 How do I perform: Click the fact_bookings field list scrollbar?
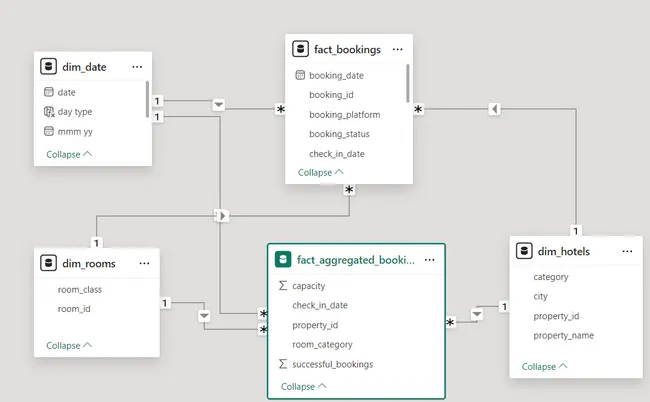coord(407,83)
